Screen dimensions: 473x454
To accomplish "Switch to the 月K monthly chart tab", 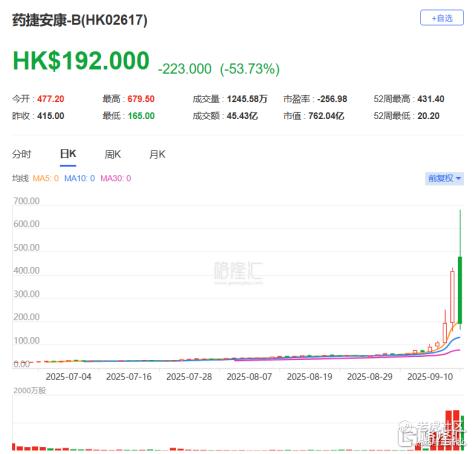I will click(x=157, y=154).
